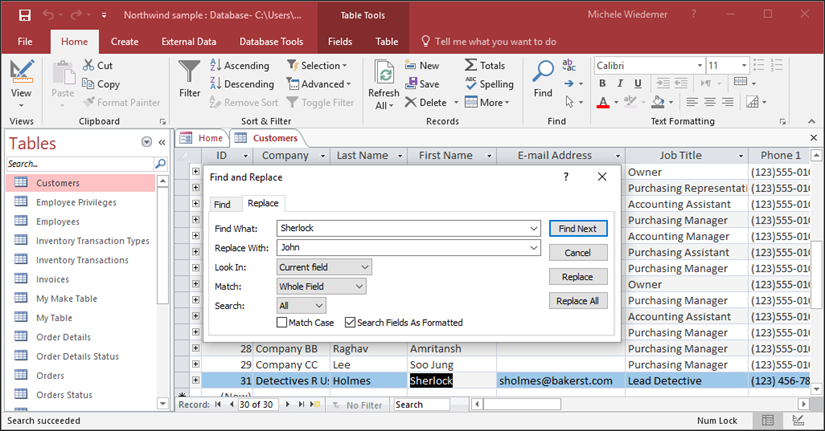This screenshot has height=431, width=825.
Task: Switch to the Fields tab
Action: click(x=340, y=42)
